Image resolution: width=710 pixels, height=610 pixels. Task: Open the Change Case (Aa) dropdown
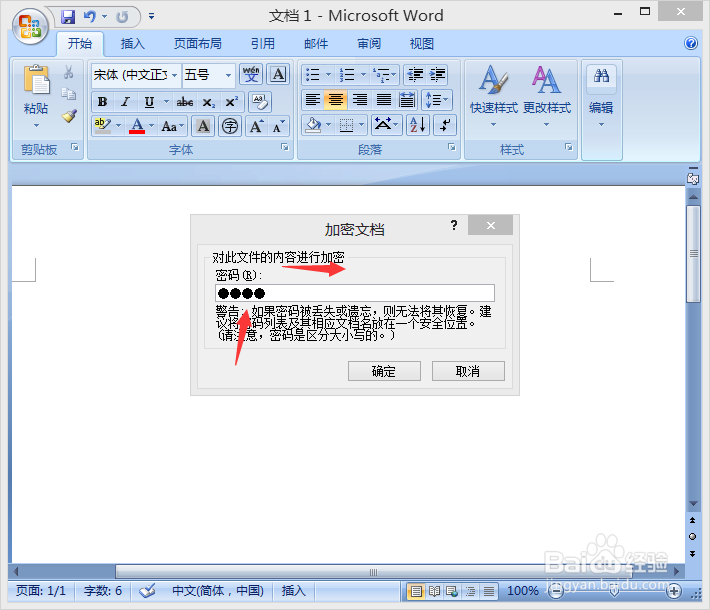pyautogui.click(x=173, y=126)
